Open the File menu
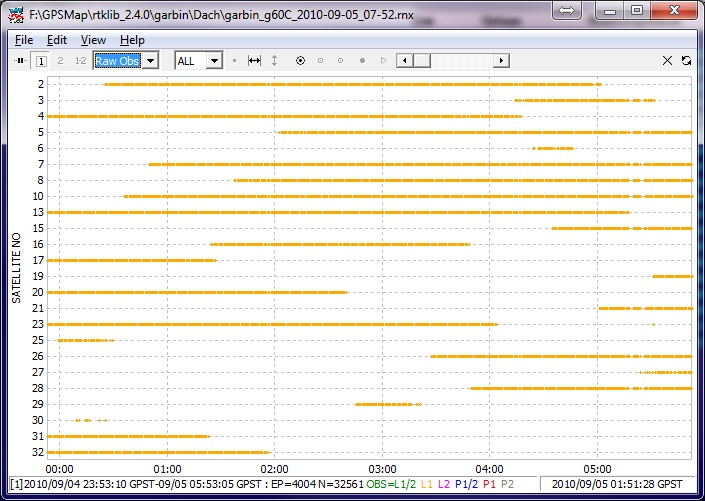Image resolution: width=705 pixels, height=501 pixels. [24, 40]
